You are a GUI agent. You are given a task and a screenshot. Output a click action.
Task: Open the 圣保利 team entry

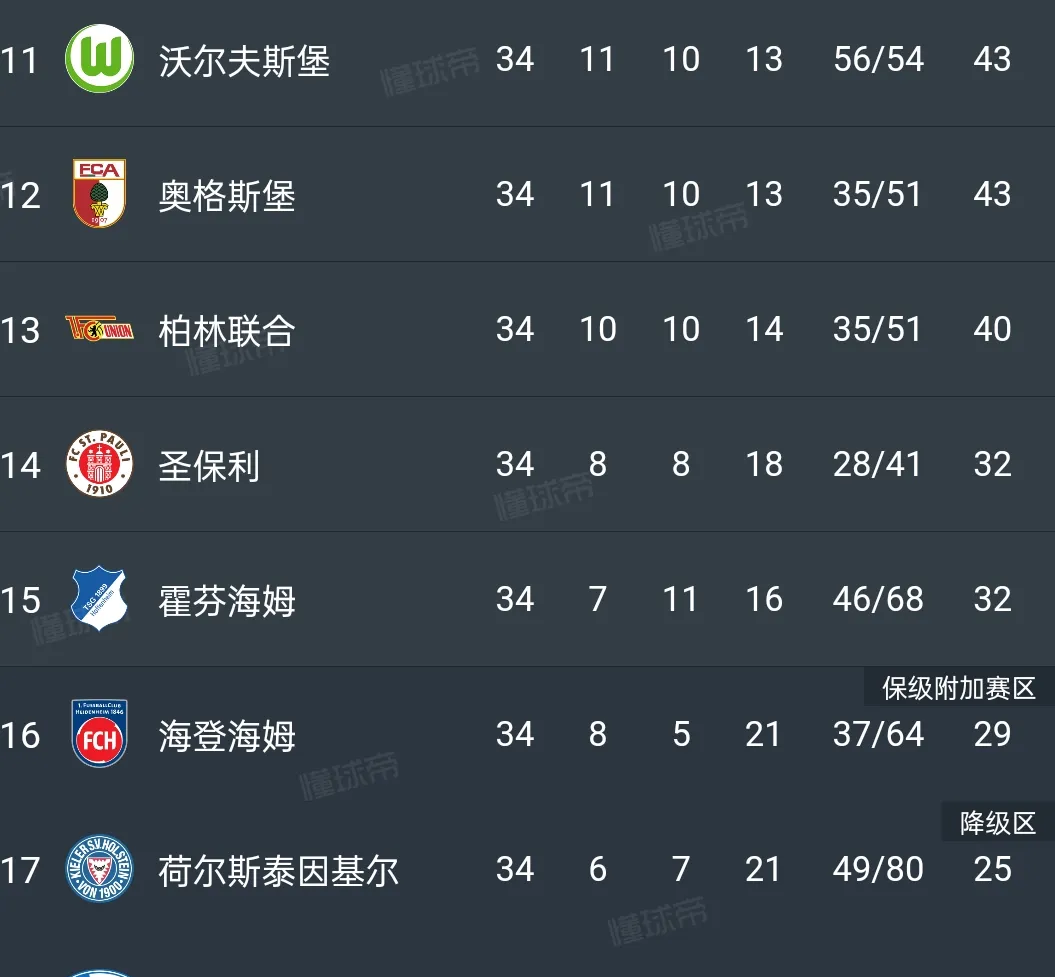pyautogui.click(x=210, y=465)
